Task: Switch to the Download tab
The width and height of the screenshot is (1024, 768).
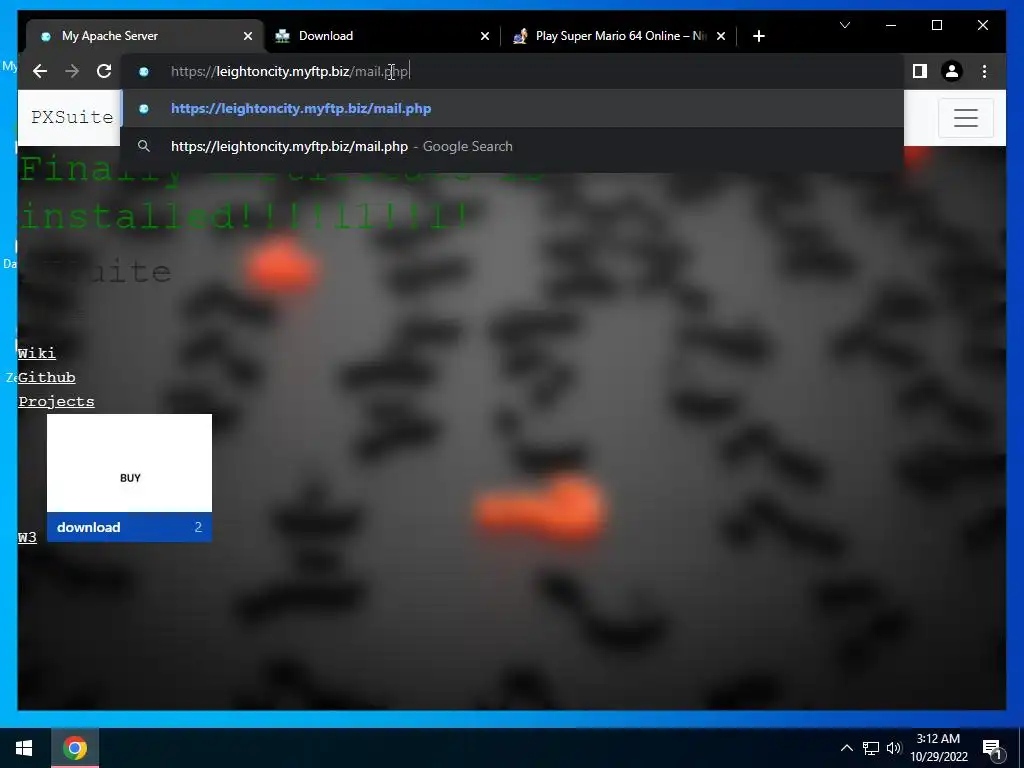Action: [383, 36]
